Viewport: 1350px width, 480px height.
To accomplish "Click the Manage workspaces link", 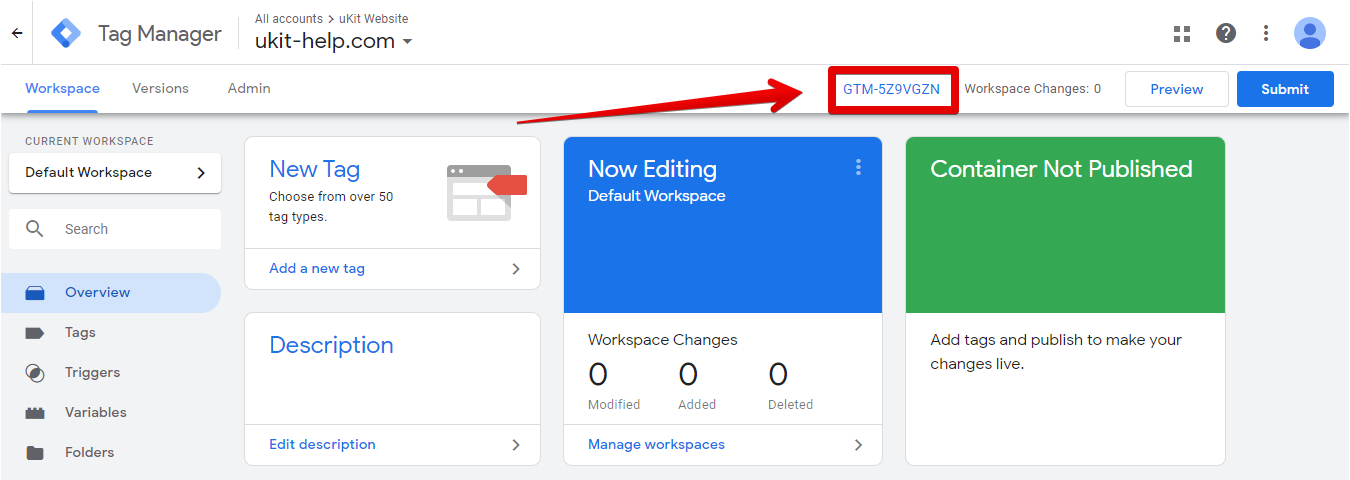I will coord(656,445).
